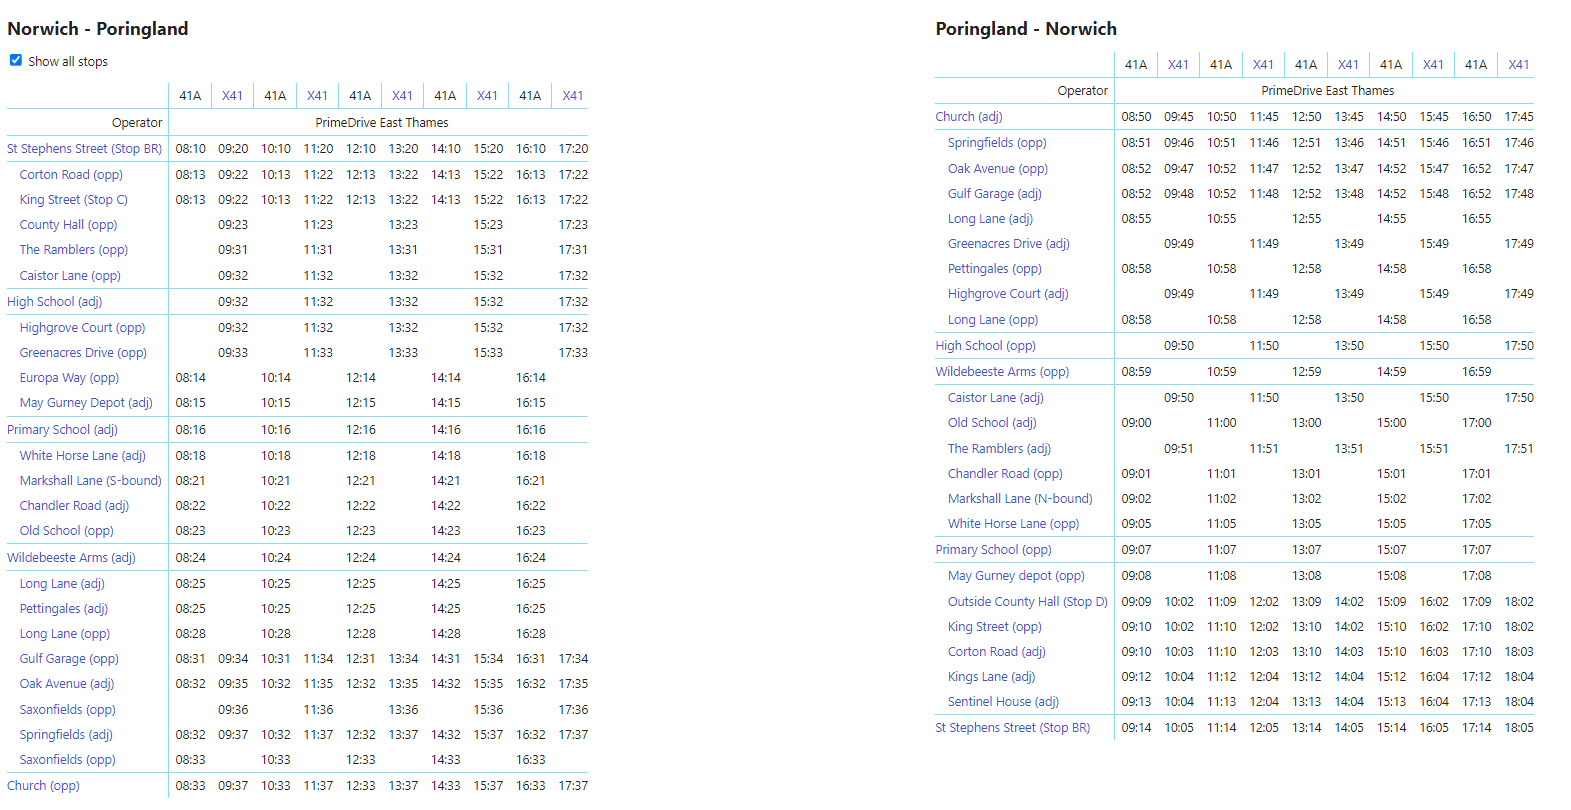This screenshot has width=1571, height=810.
Task: Open first X41 service in Norwich - Poringland table
Action: (232, 96)
